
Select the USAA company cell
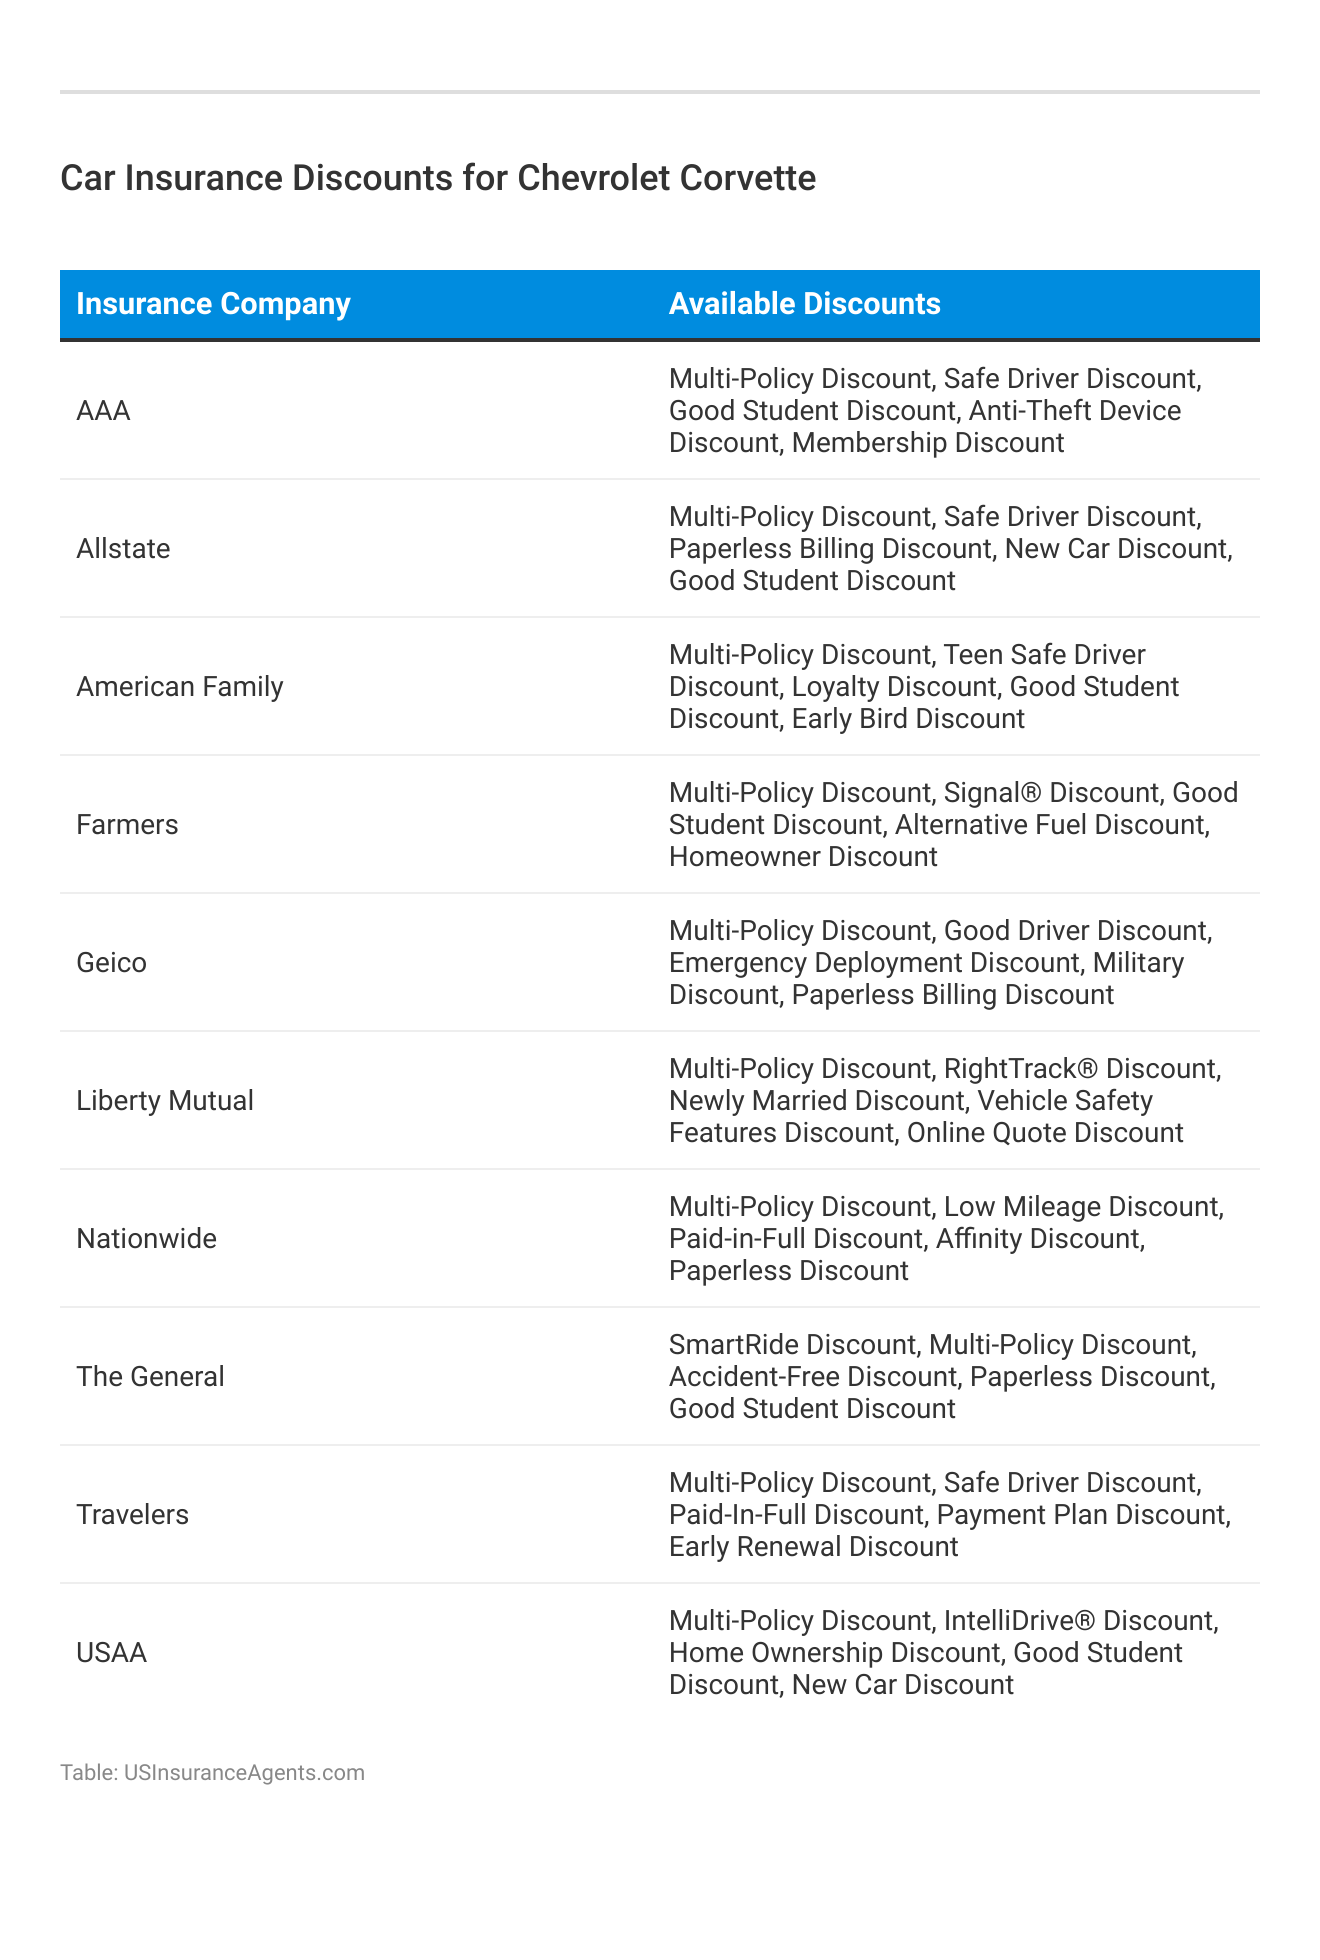(111, 1653)
